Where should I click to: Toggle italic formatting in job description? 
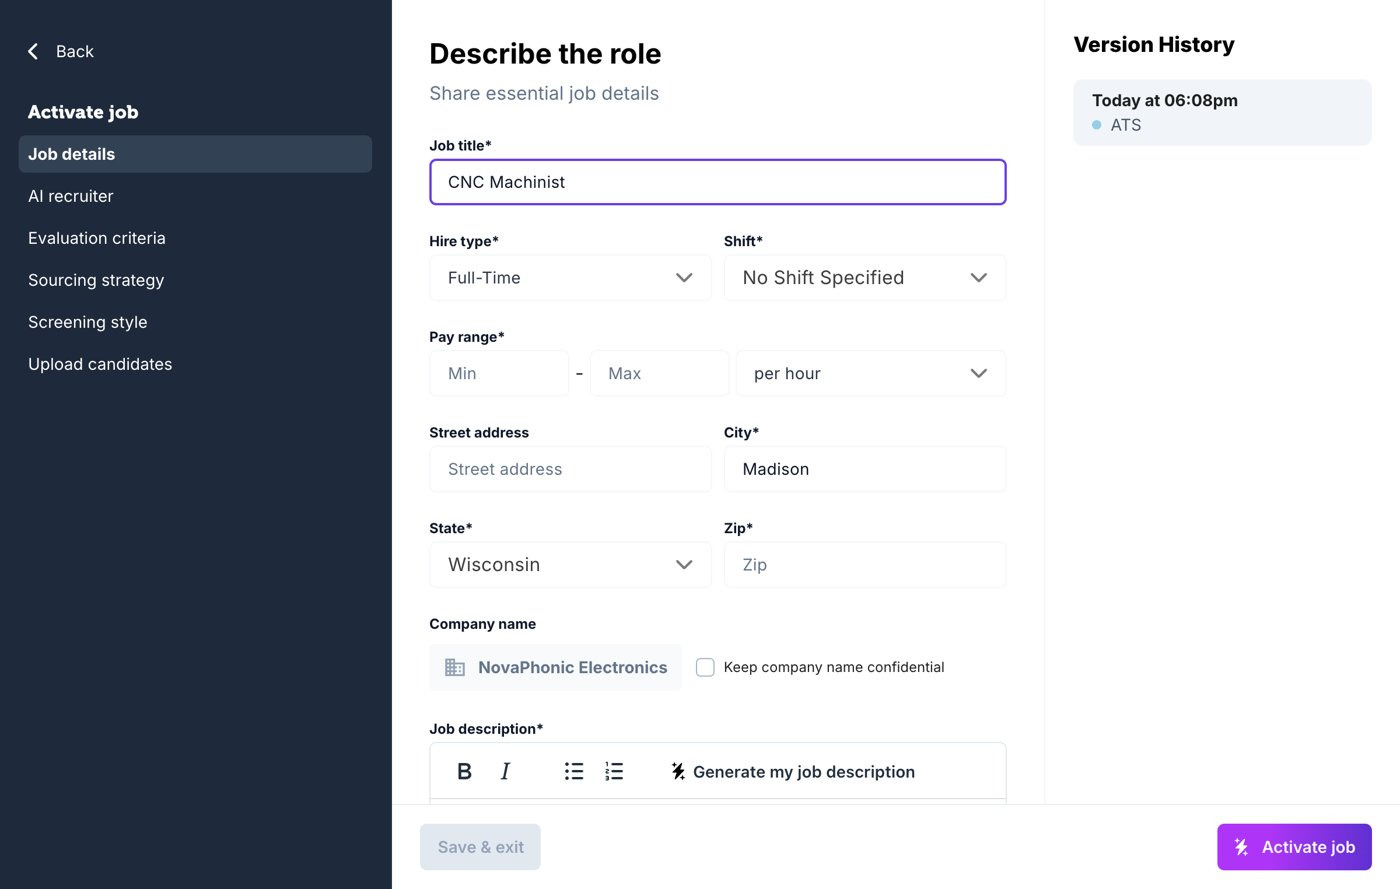point(505,771)
